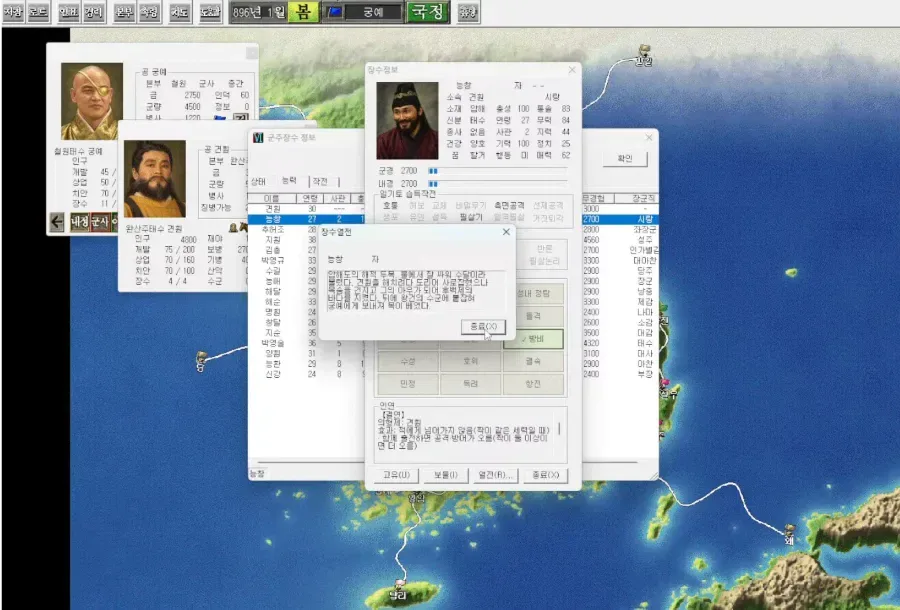Click the 내공 2700 progress bar
The height and width of the screenshot is (610, 900).
[498, 184]
